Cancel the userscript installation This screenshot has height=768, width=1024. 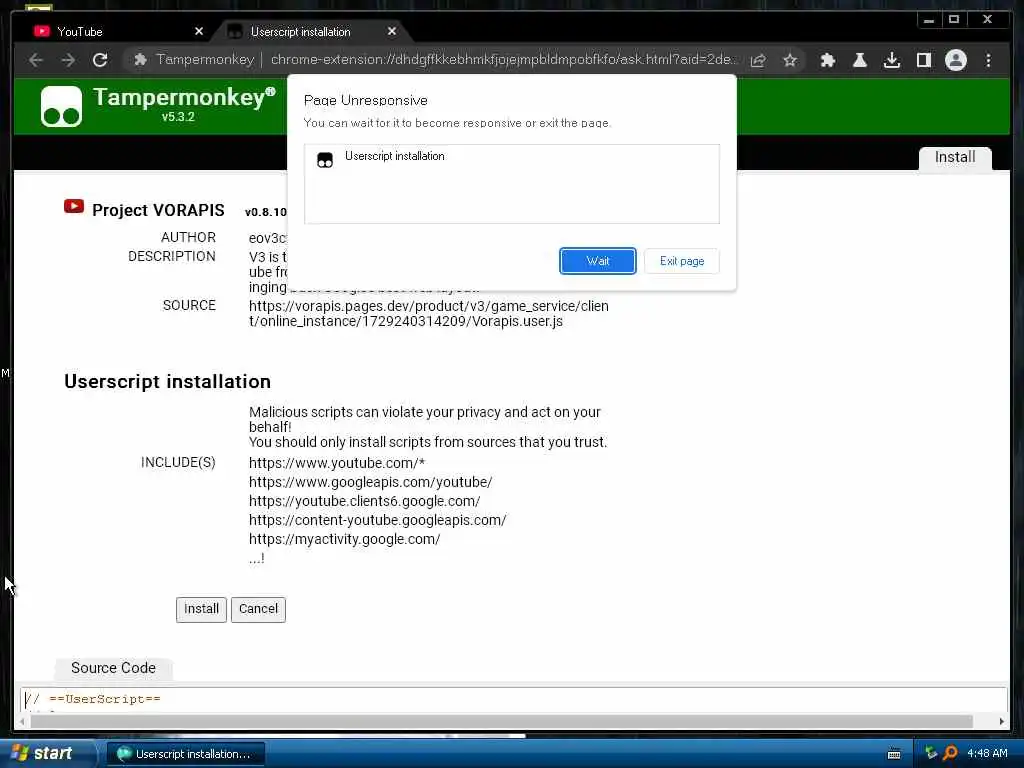click(258, 609)
